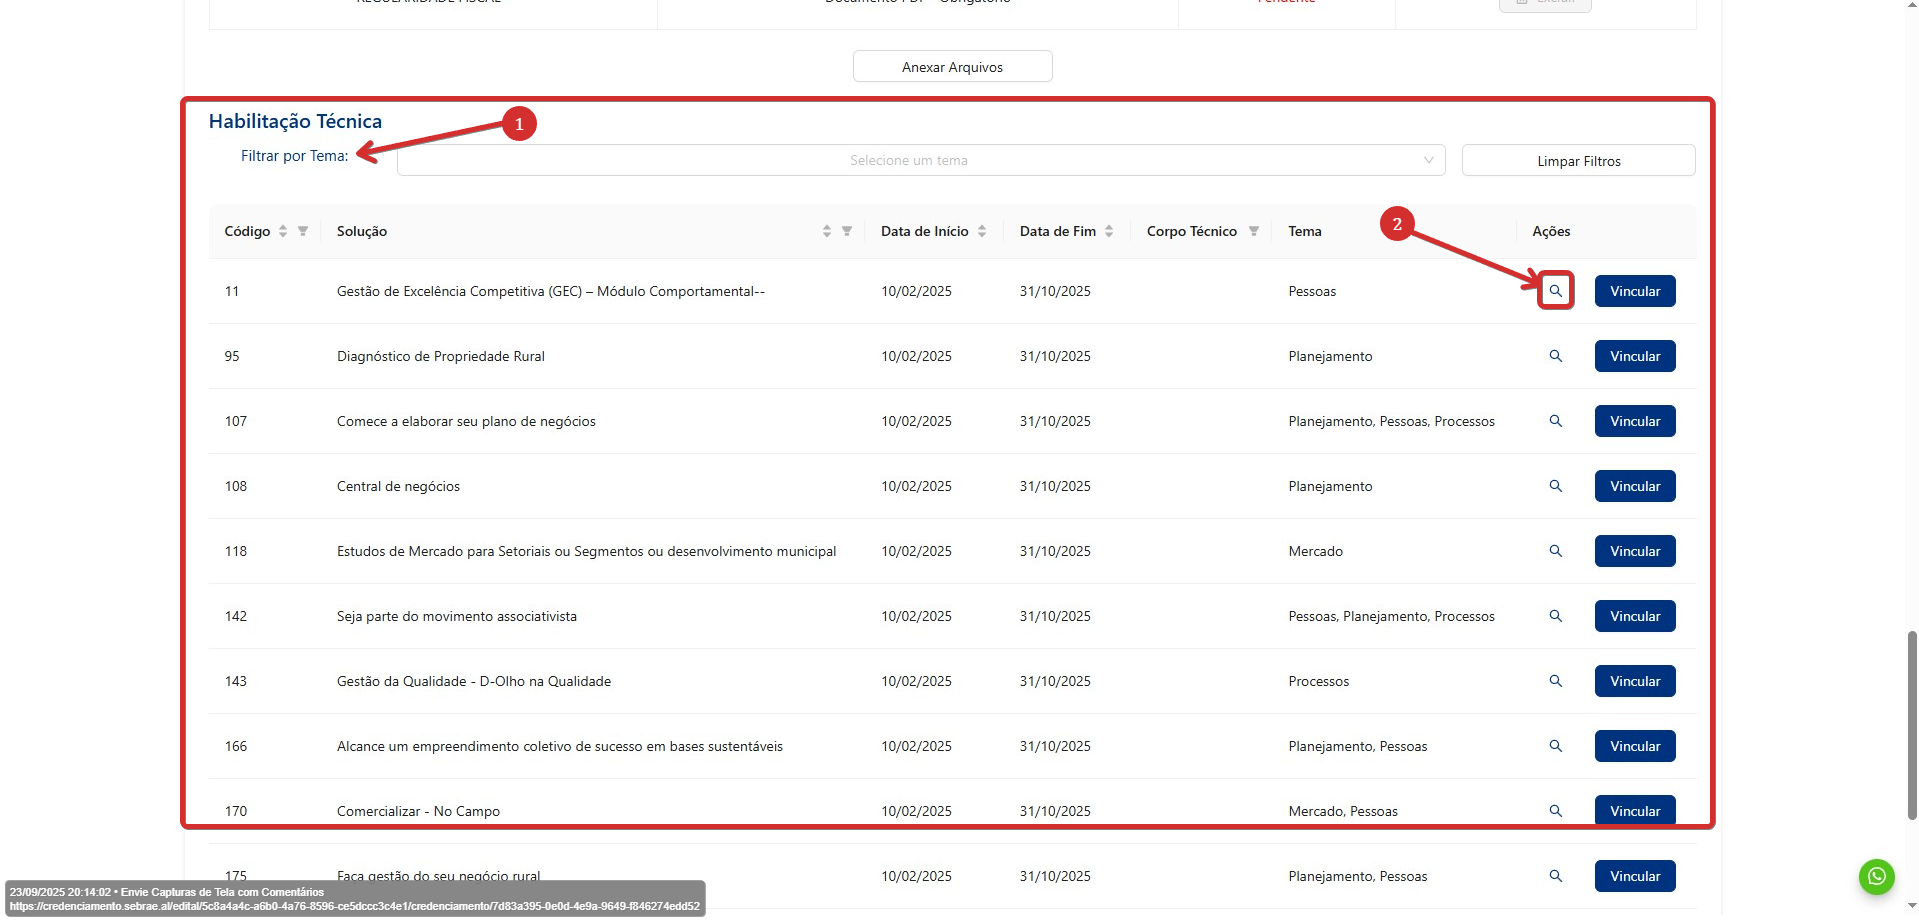The height and width of the screenshot is (923, 1919).
Task: Open the Selecione um tema dropdown
Action: click(x=920, y=160)
